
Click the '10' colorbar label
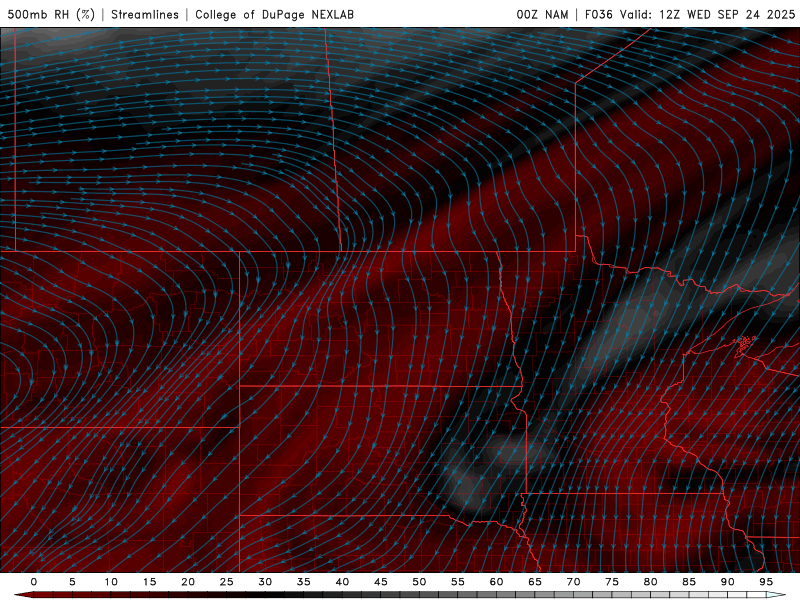click(111, 582)
